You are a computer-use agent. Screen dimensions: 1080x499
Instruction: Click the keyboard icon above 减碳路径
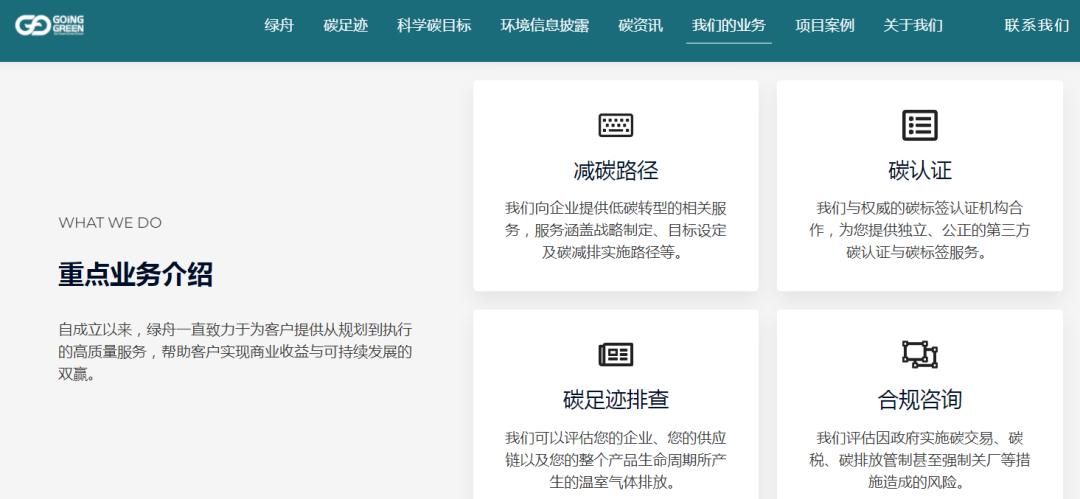pyautogui.click(x=615, y=125)
